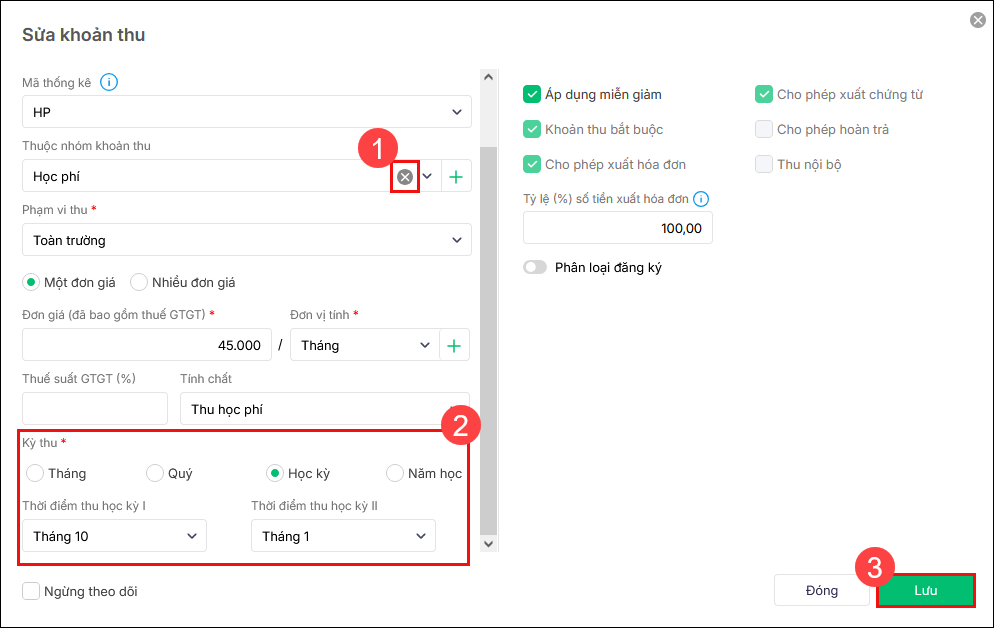Open the Thời điểm thu học kỳ I dropdown
This screenshot has height=628, width=994.
tap(114, 536)
